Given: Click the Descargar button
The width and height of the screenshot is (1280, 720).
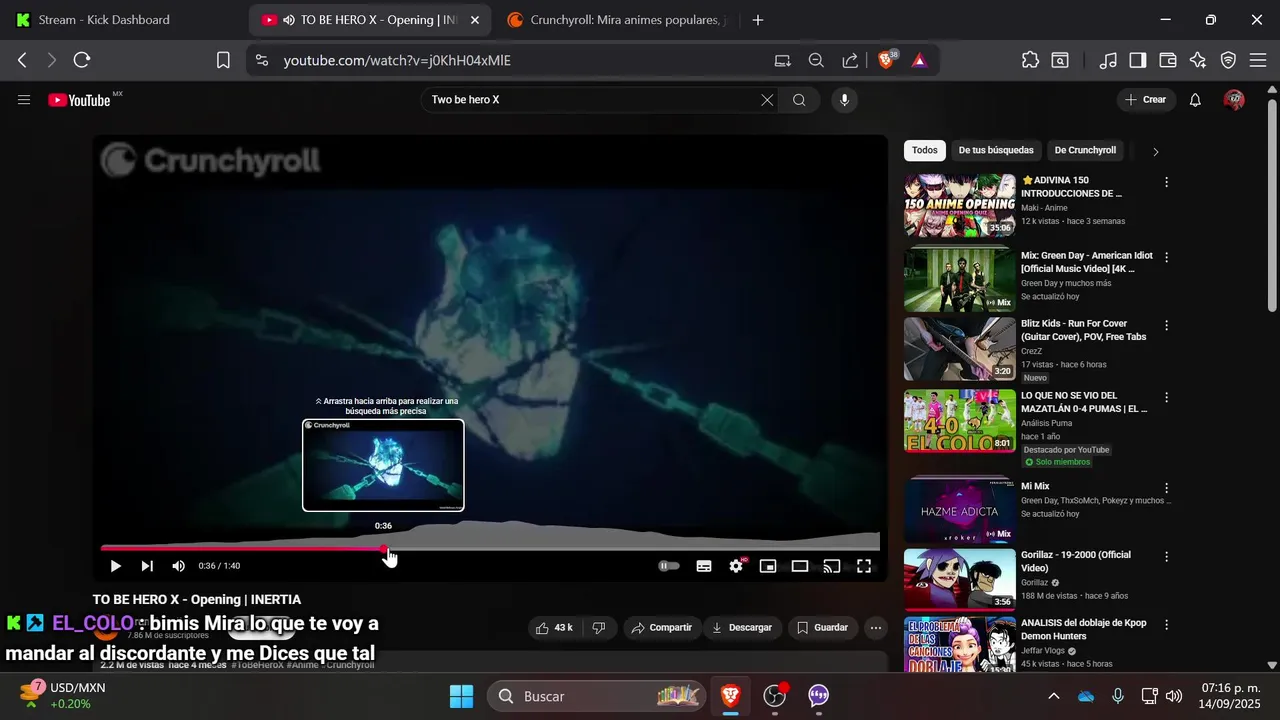Looking at the screenshot, I should tap(741, 628).
